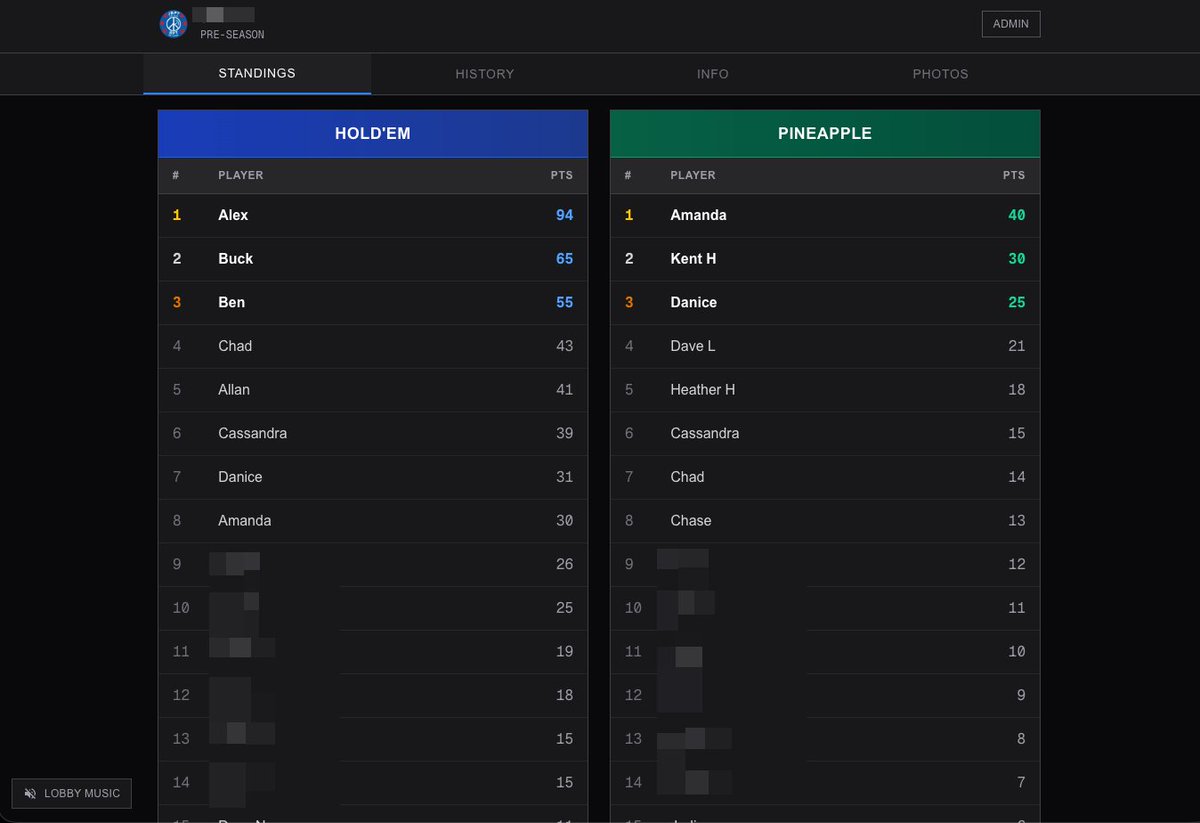Select Chase in the Pineapple standings
Image resolution: width=1200 pixels, height=823 pixels.
825,521
